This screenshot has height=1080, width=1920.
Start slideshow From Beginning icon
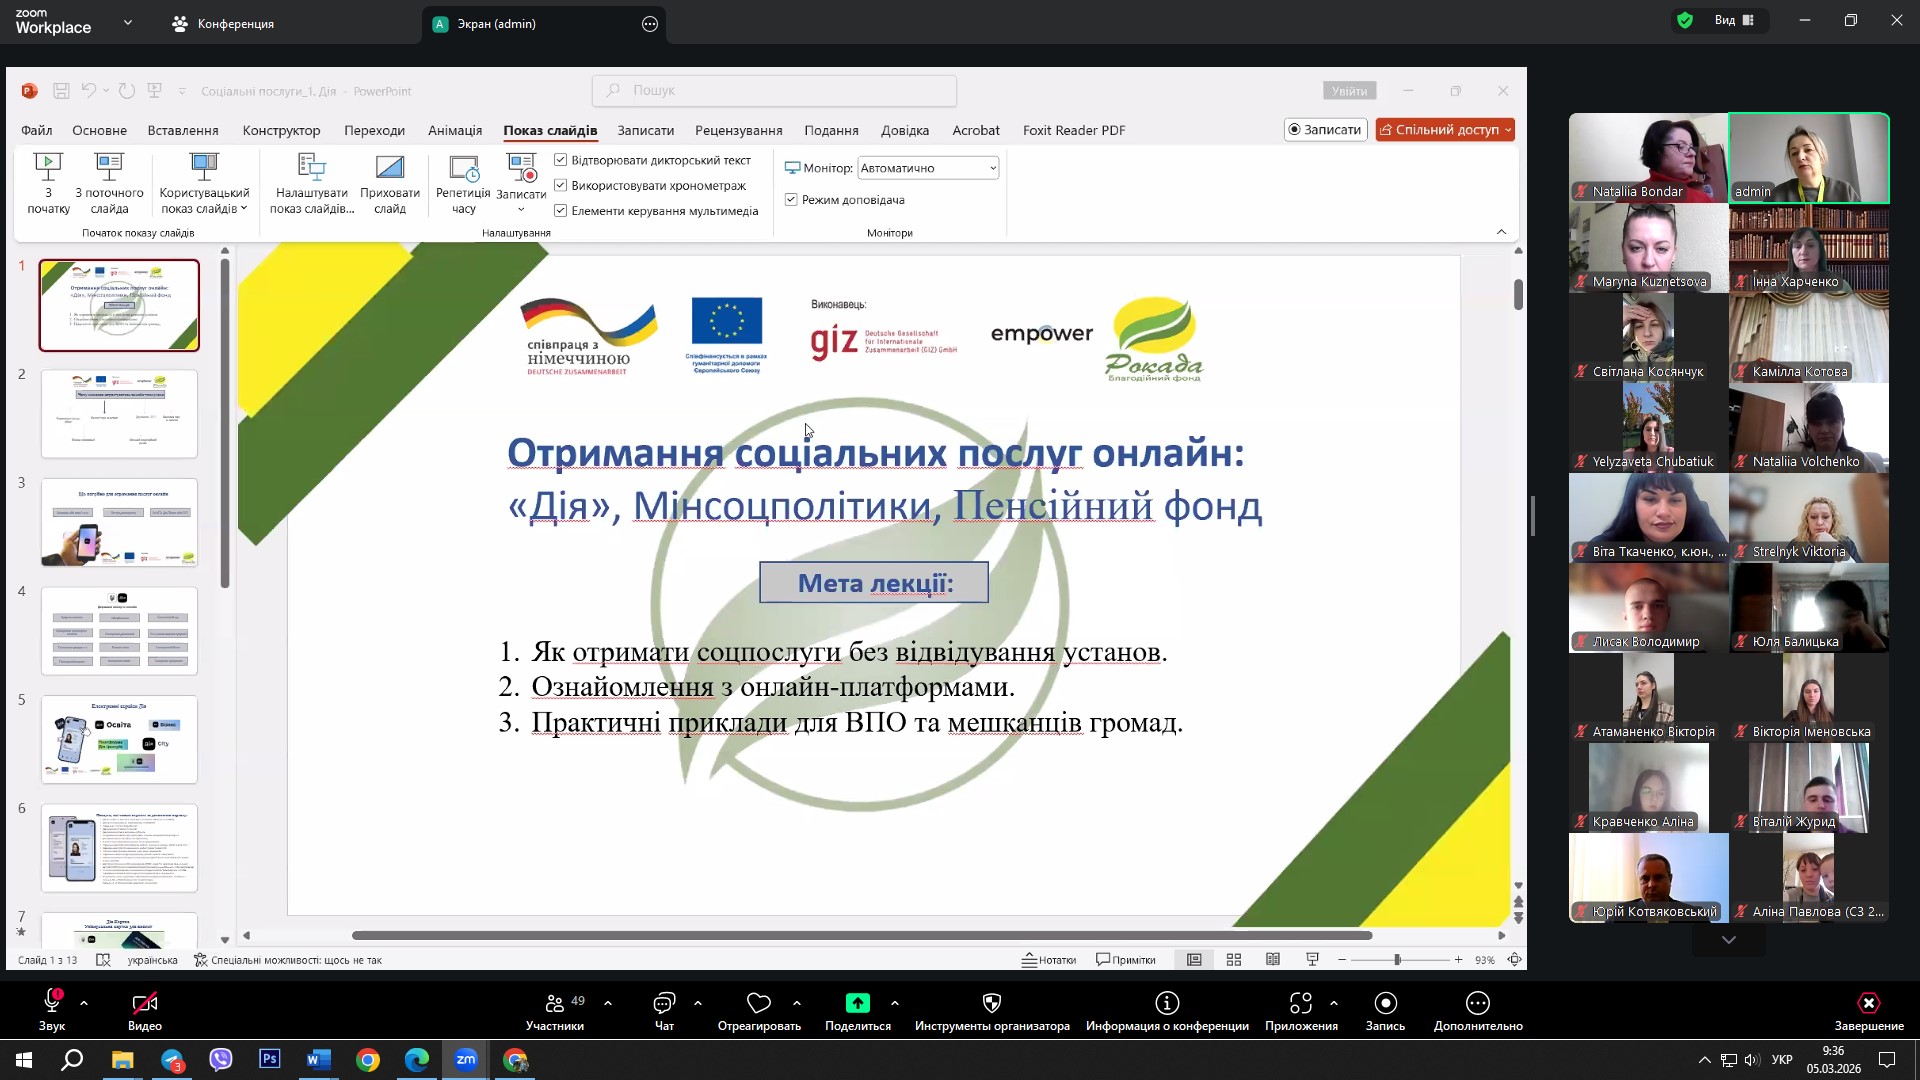tap(48, 168)
